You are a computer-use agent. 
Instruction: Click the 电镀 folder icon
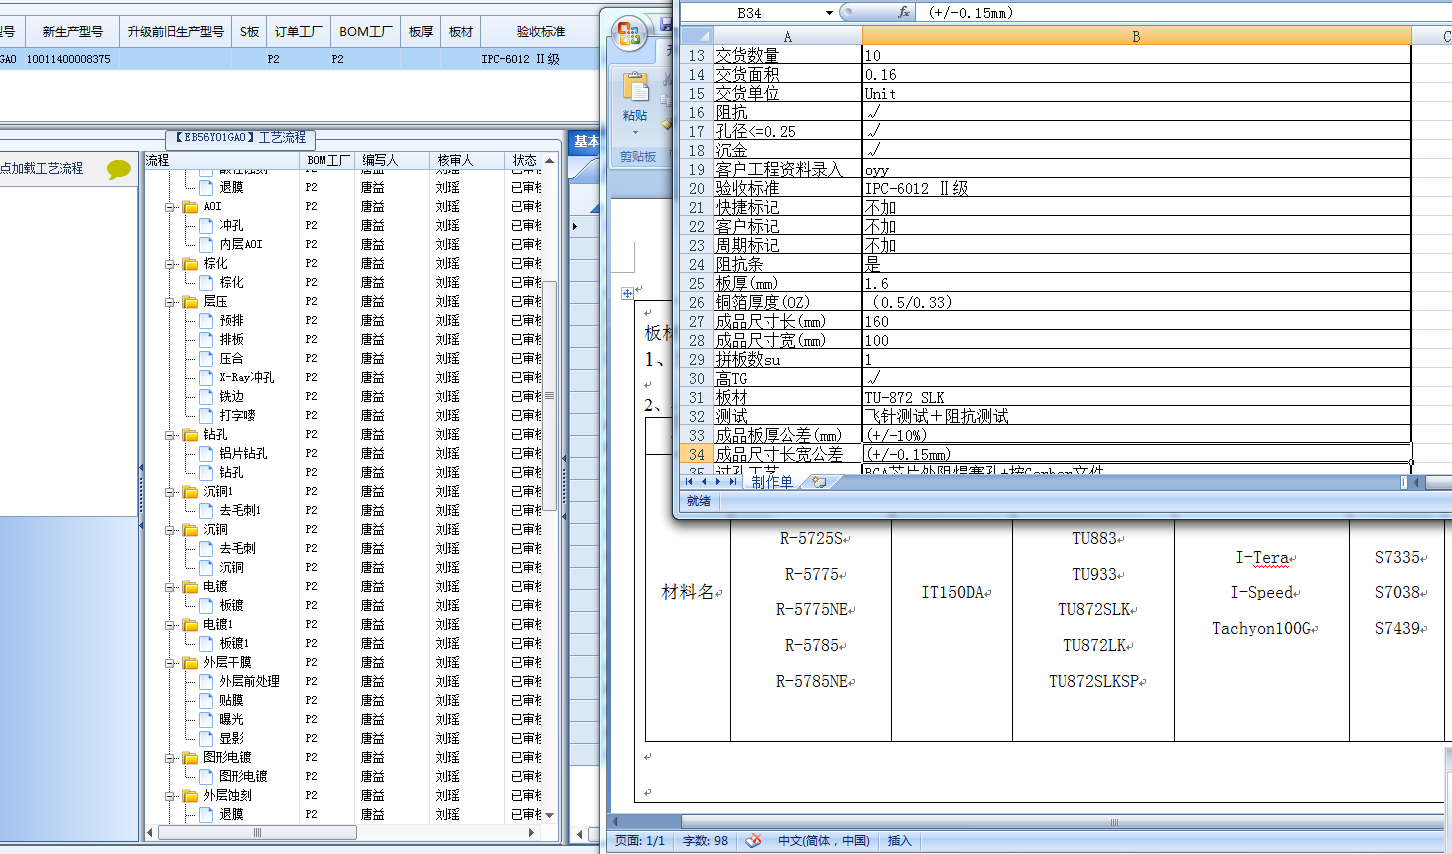click(190, 587)
